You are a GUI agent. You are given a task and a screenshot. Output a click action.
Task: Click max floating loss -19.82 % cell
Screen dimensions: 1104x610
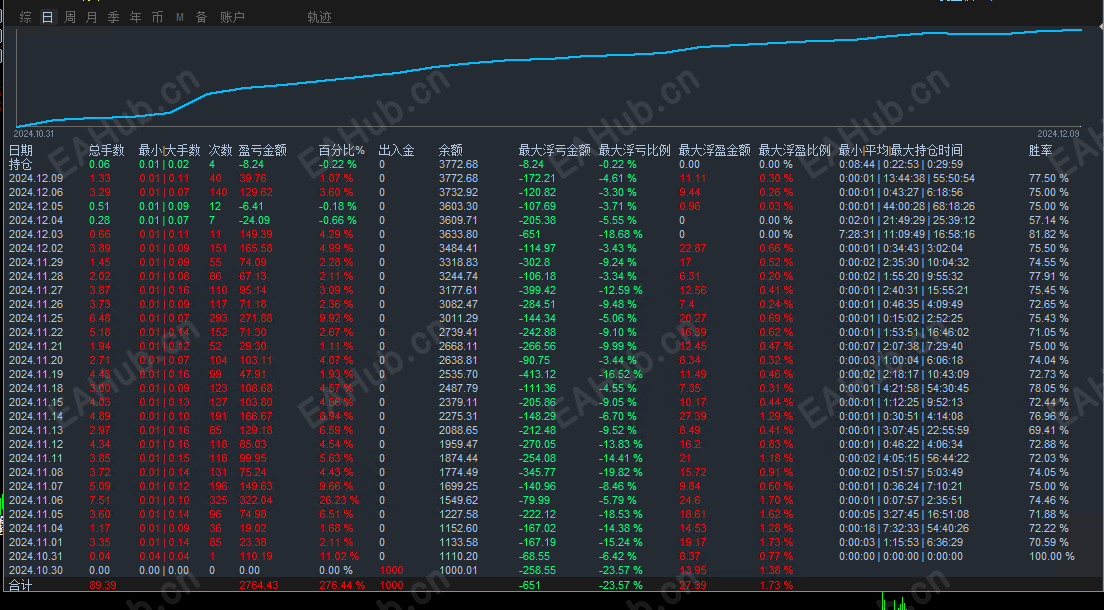coord(620,473)
